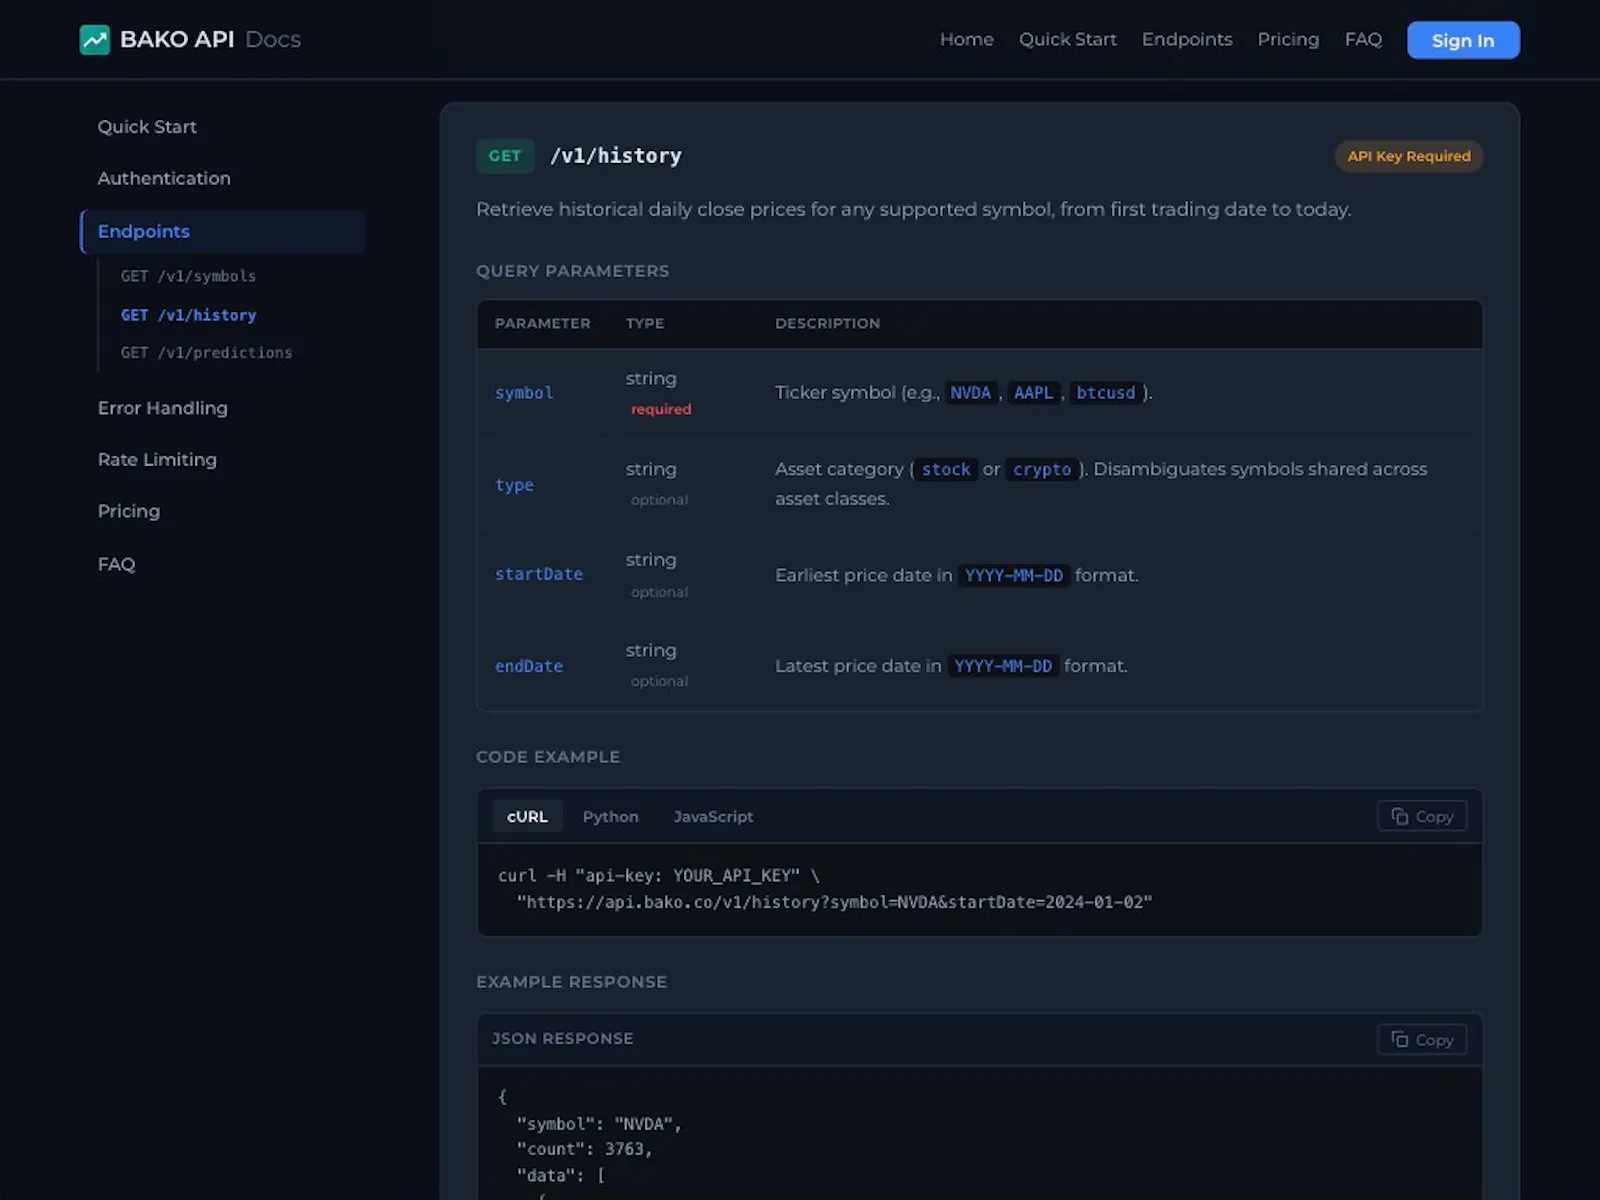The height and width of the screenshot is (1200, 1600).
Task: Click the YYYY-MM-DD chip in endDate row
Action: (x=1003, y=666)
